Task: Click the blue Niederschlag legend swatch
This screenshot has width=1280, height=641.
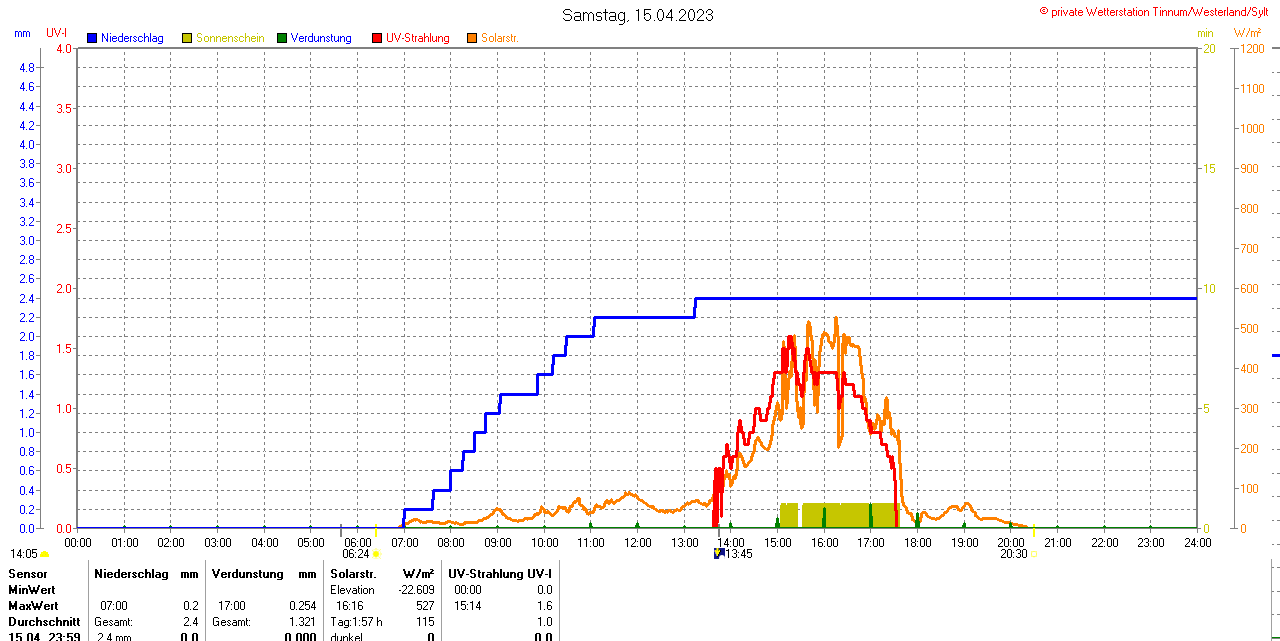Action: pos(93,38)
